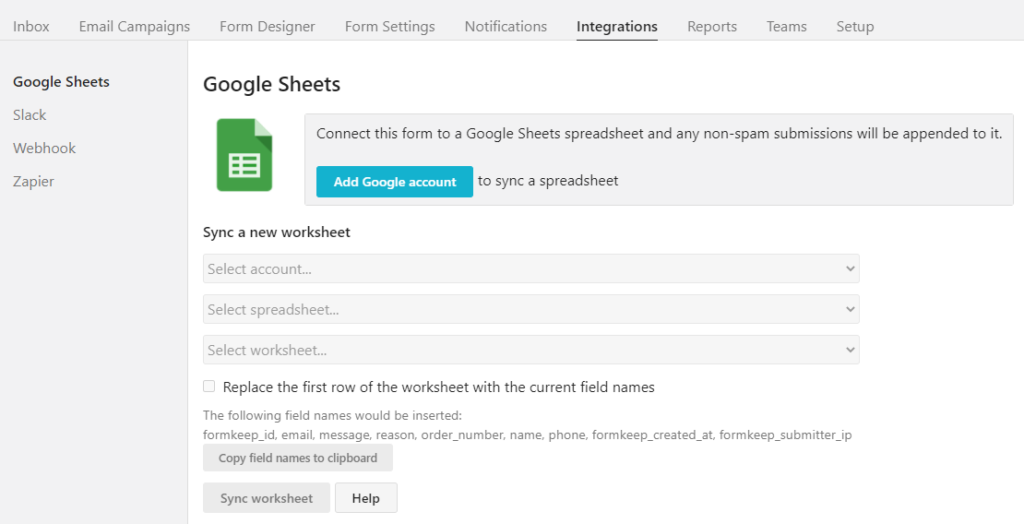Image resolution: width=1024 pixels, height=524 pixels.
Task: Go to the Setup tab
Action: tap(855, 26)
